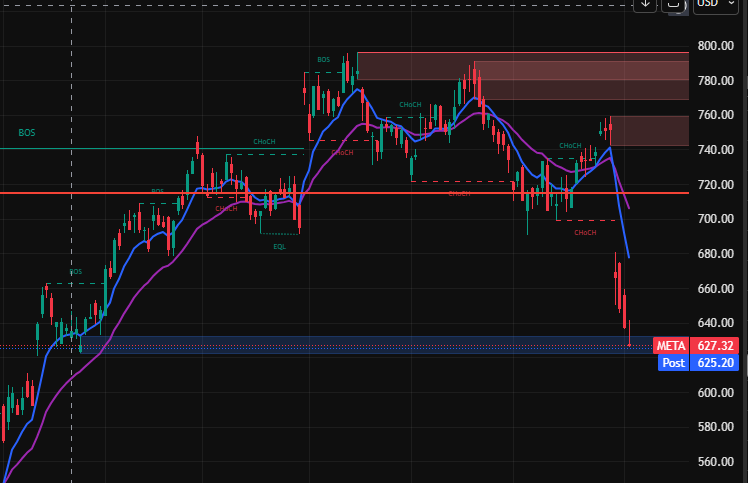This screenshot has width=748, height=483.
Task: Click the 680.00 price axis label
Action: coord(716,254)
